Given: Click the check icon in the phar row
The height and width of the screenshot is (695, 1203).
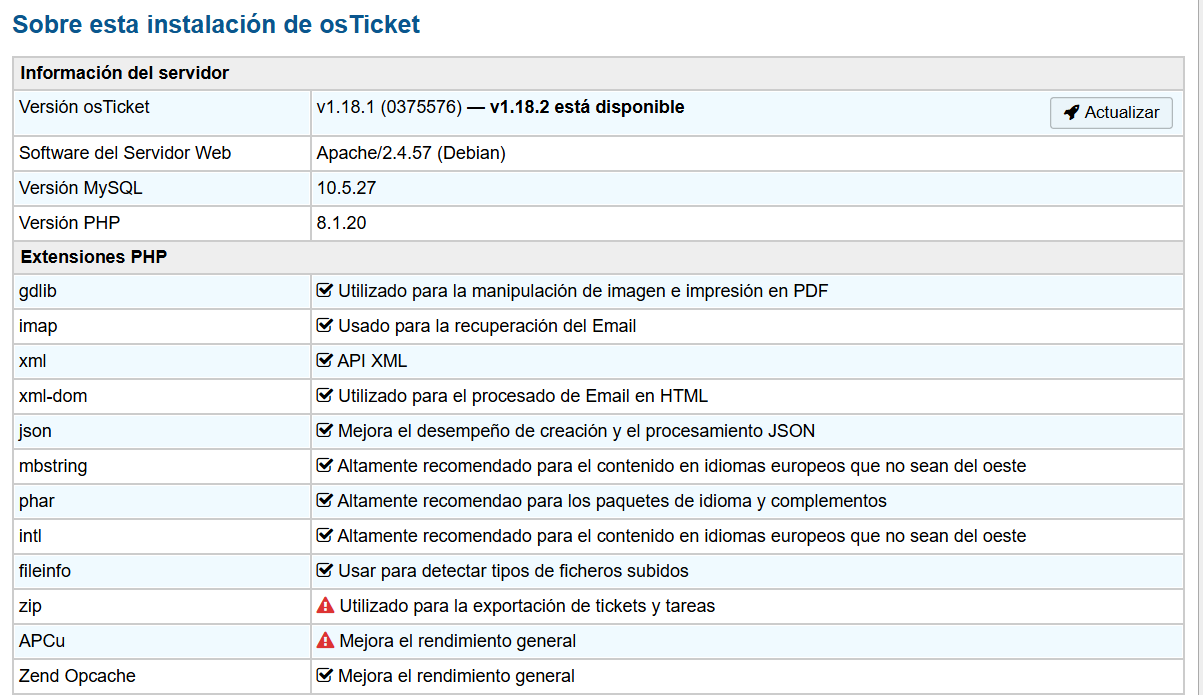Looking at the screenshot, I should tap(324, 501).
